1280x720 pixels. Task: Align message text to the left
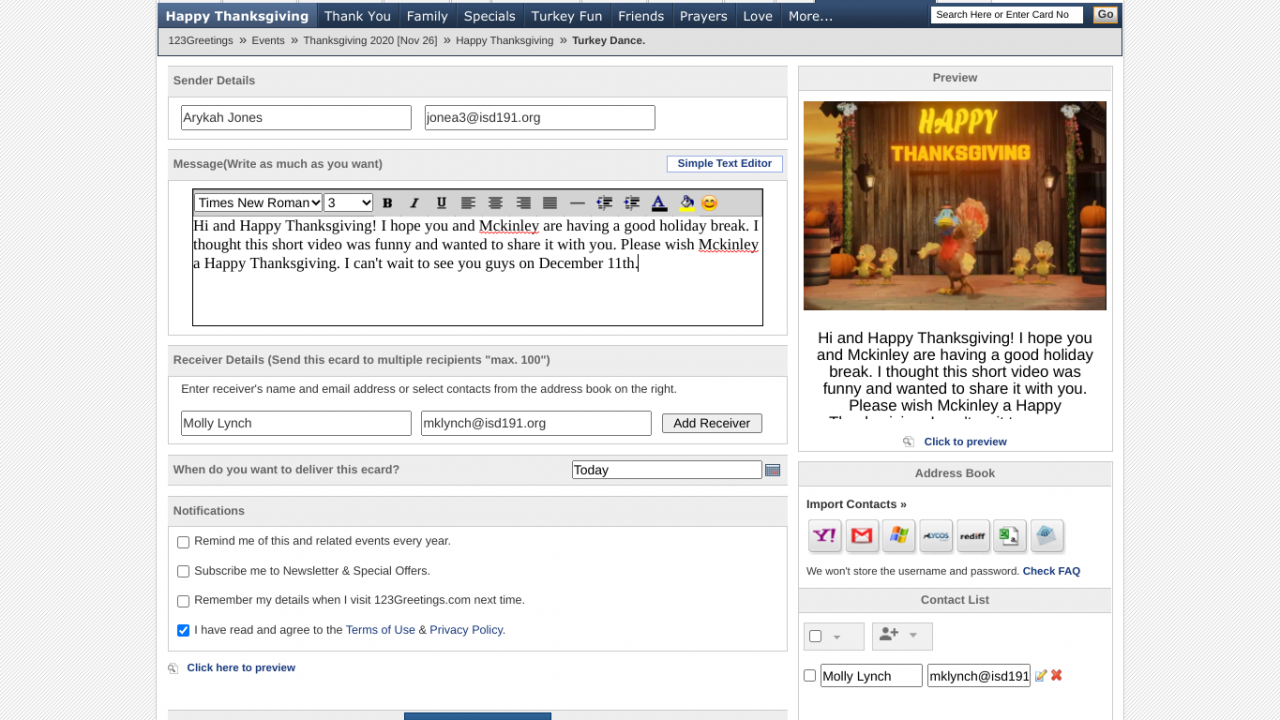point(468,203)
